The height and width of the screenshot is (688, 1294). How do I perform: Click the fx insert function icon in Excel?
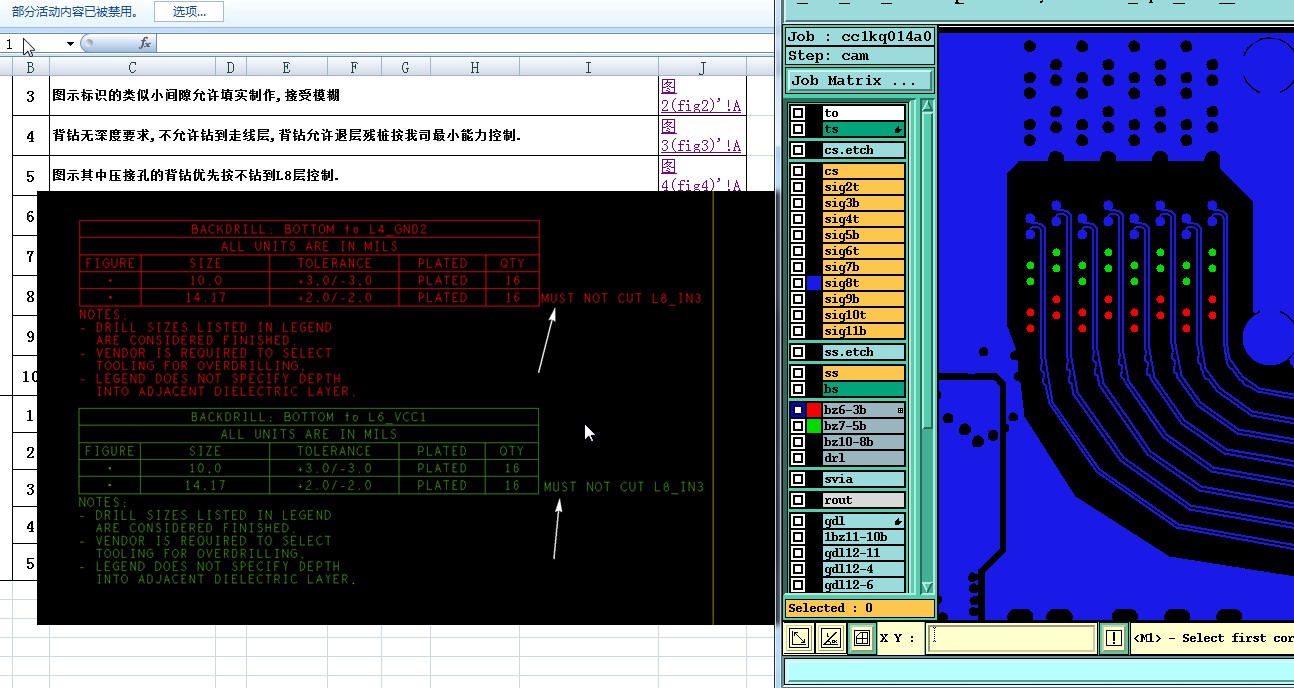[x=144, y=43]
